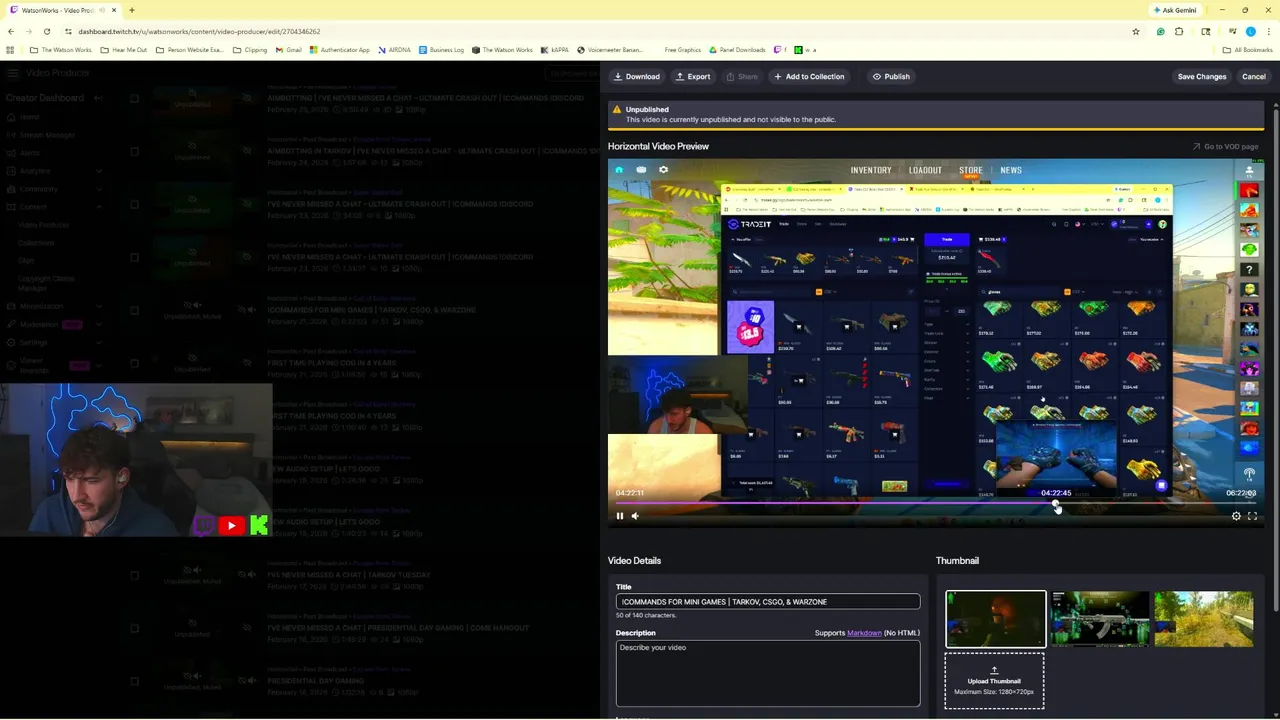Open a new browser tab
Screen dimensions: 1280x720
[131, 10]
